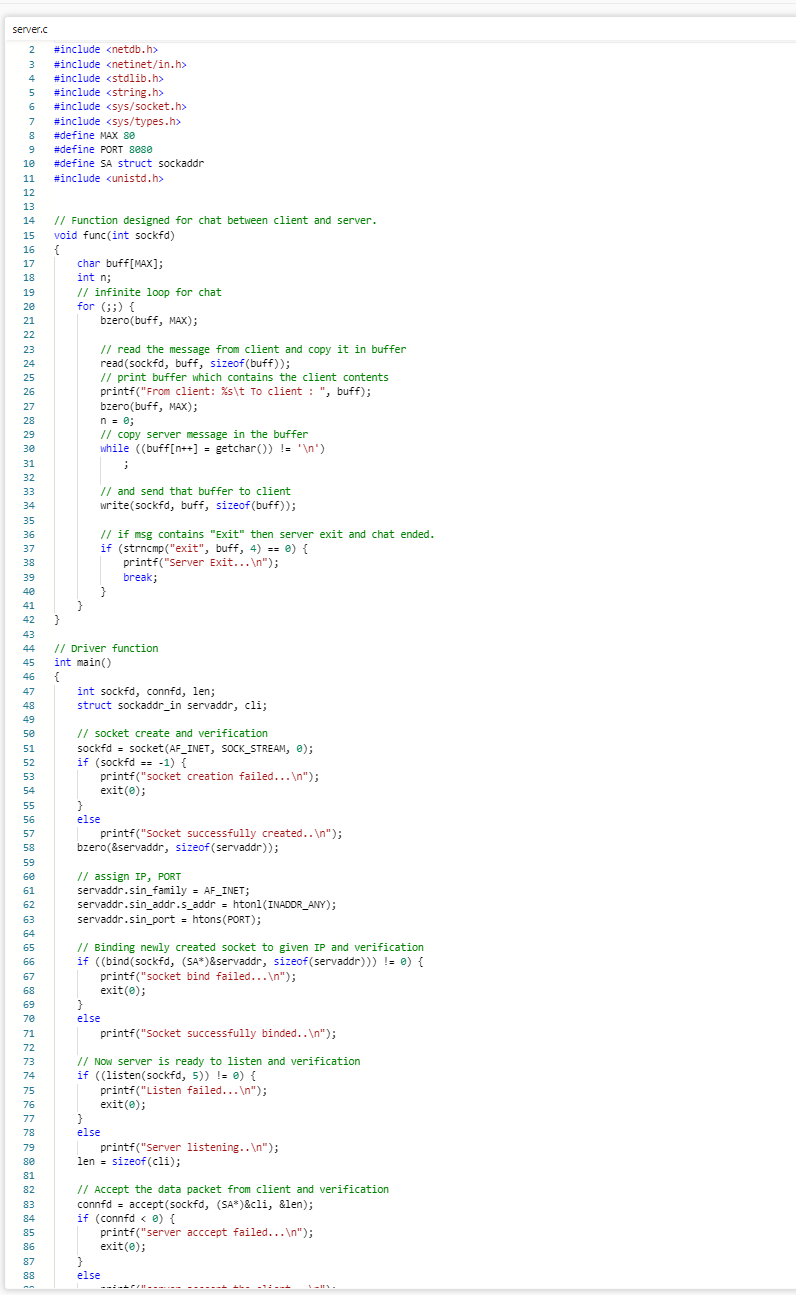Click the 'char buff[MAX];' line
The image size is (796, 1295).
pos(120,263)
